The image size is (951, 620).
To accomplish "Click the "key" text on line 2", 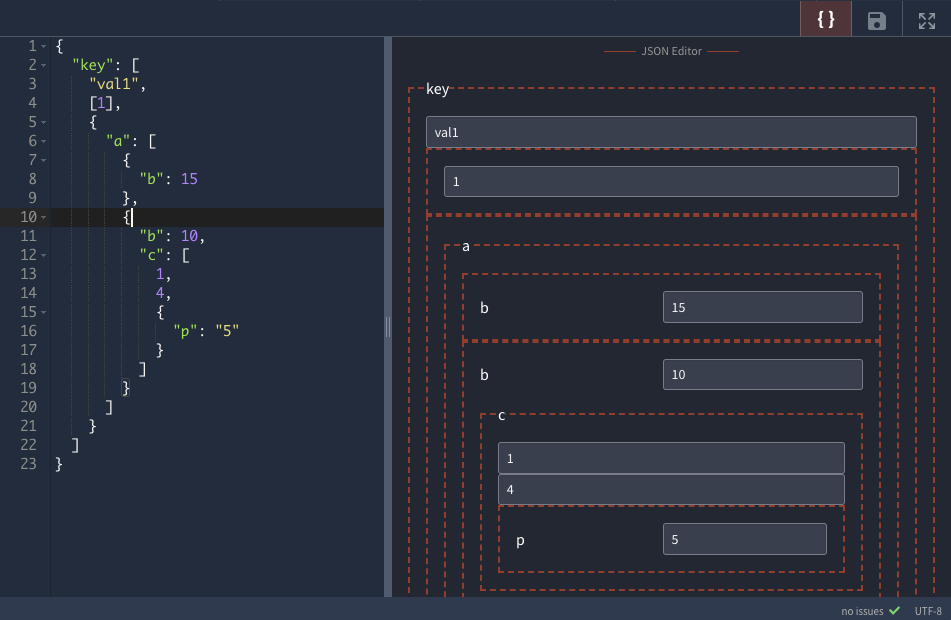I will (x=93, y=65).
